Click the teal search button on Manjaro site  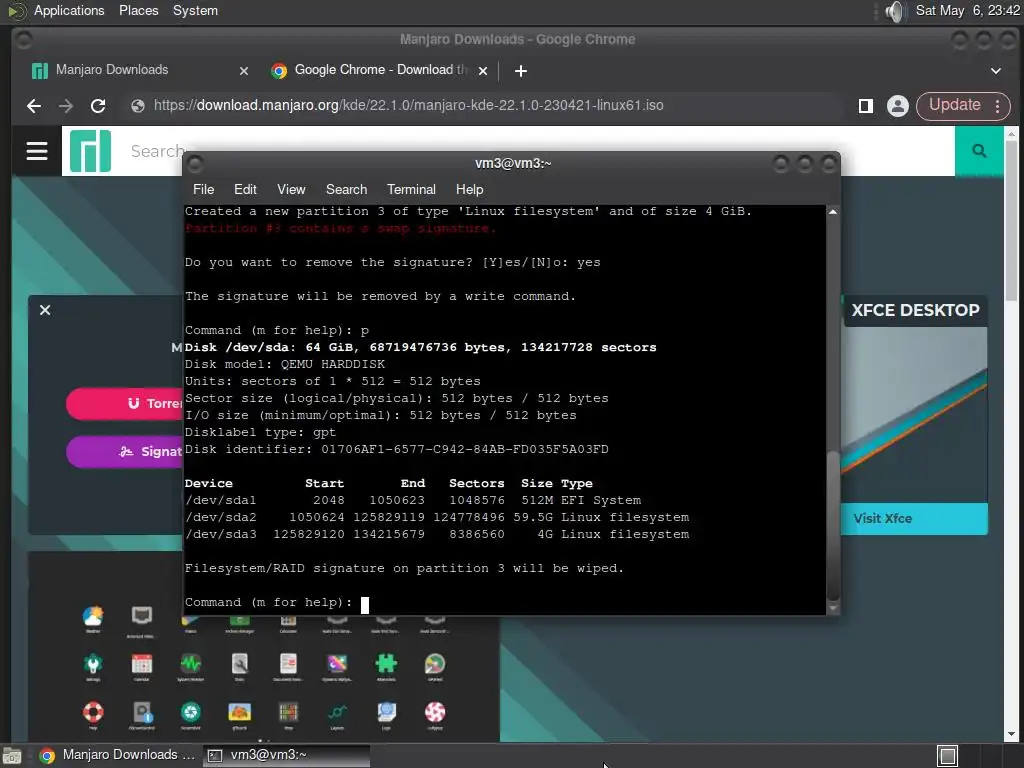click(979, 151)
